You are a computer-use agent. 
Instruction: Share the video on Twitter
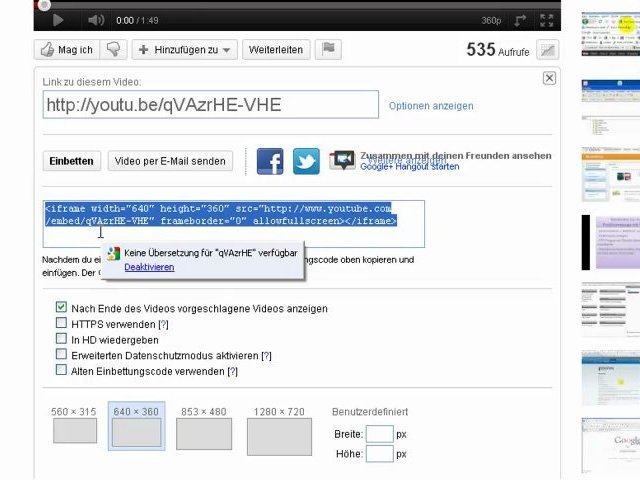click(x=306, y=161)
